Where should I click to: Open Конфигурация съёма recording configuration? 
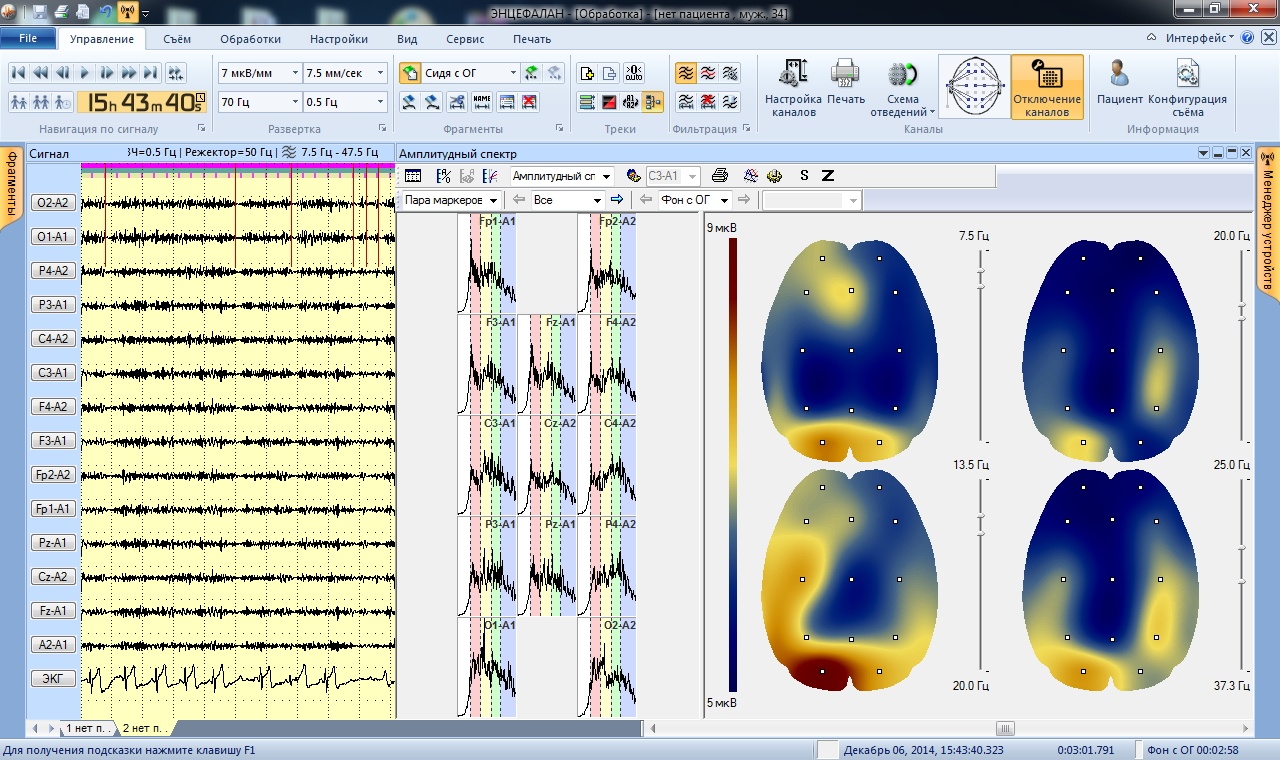pos(1187,88)
